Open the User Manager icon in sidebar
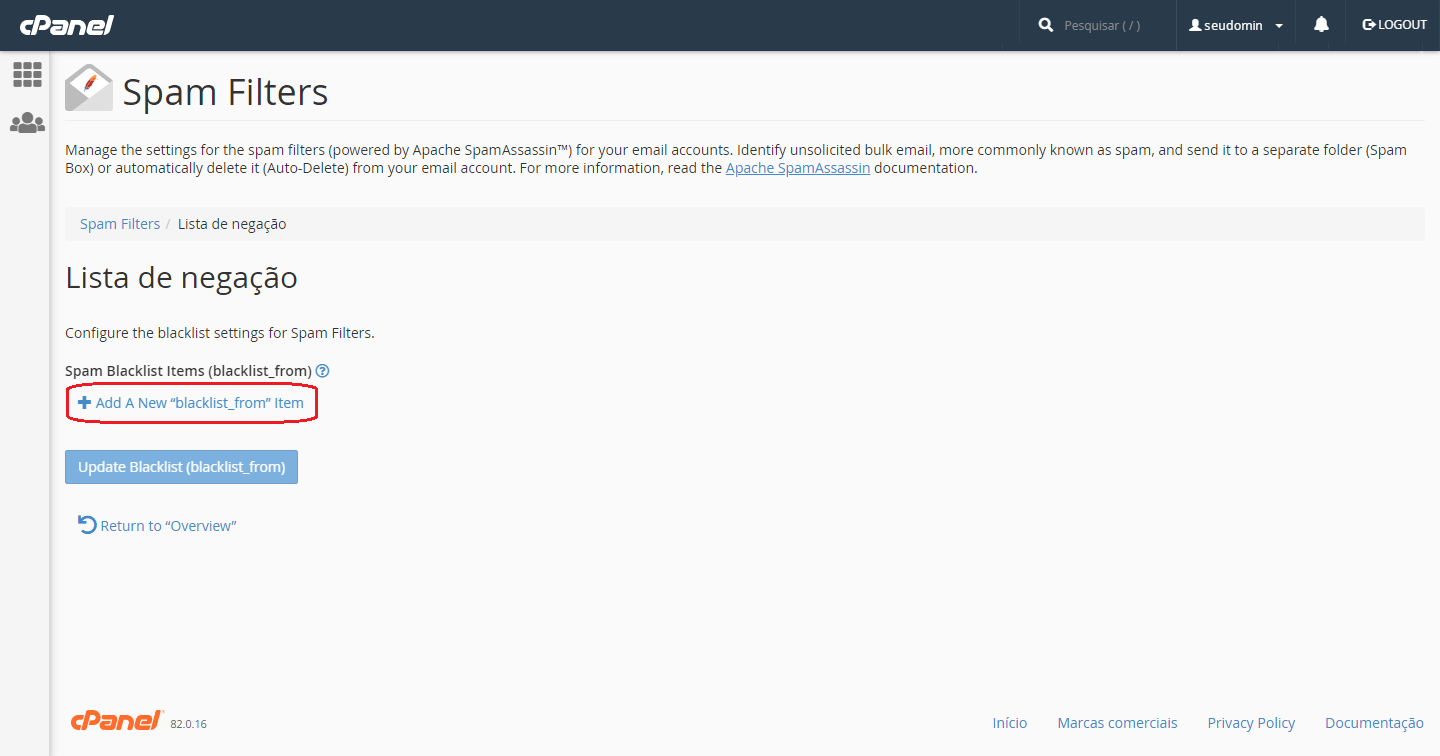The height and width of the screenshot is (756, 1440). click(27, 123)
